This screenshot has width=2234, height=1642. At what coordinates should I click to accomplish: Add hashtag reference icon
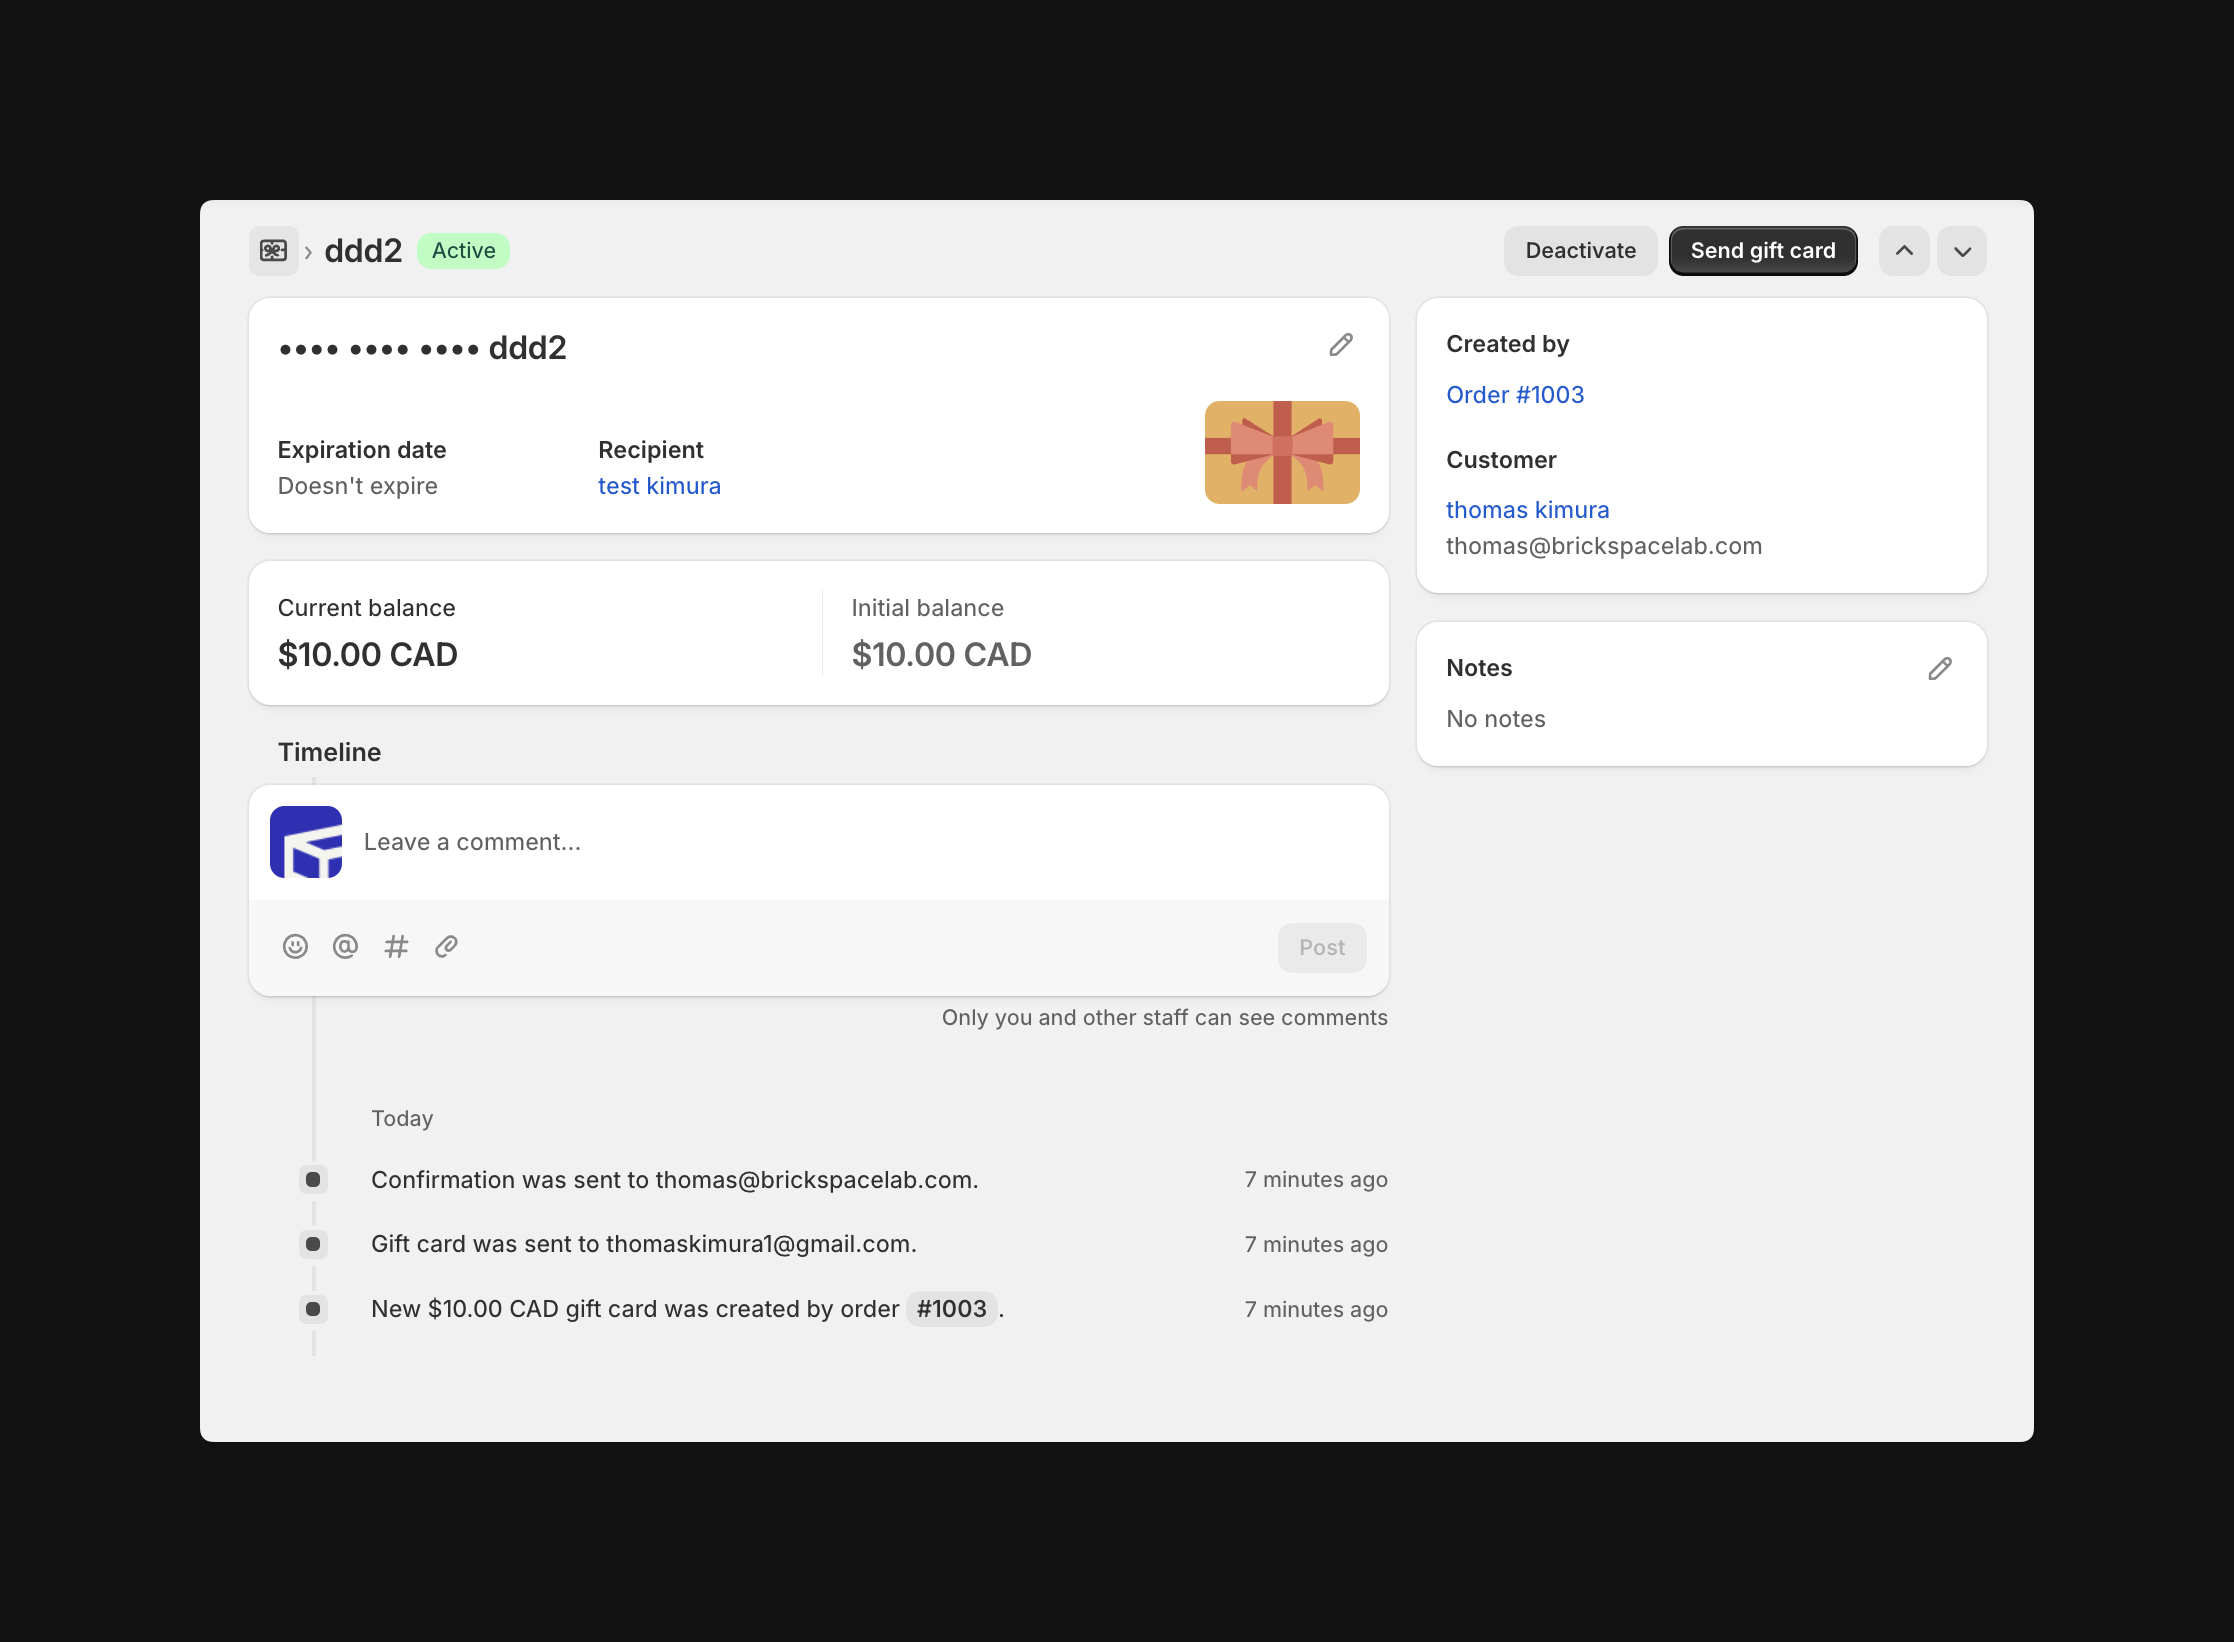point(396,946)
